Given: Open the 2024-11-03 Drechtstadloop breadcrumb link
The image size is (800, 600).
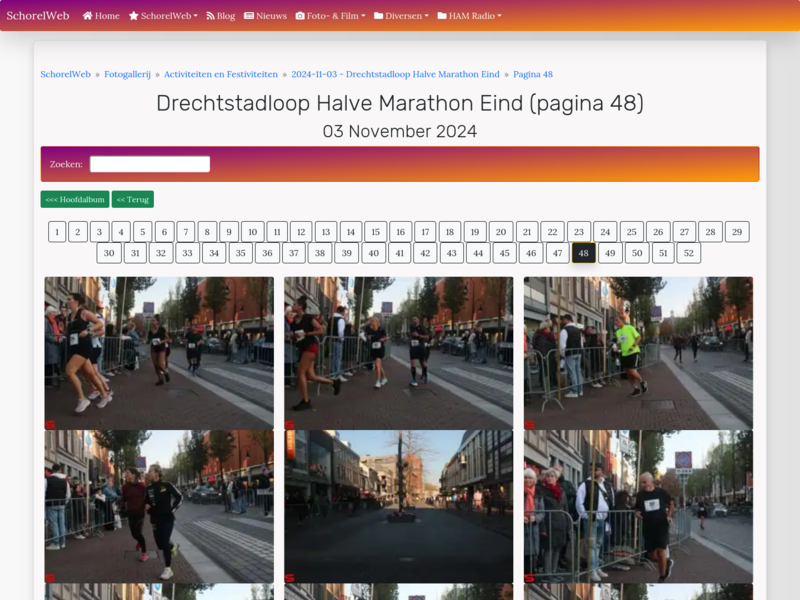Looking at the screenshot, I should [395, 74].
